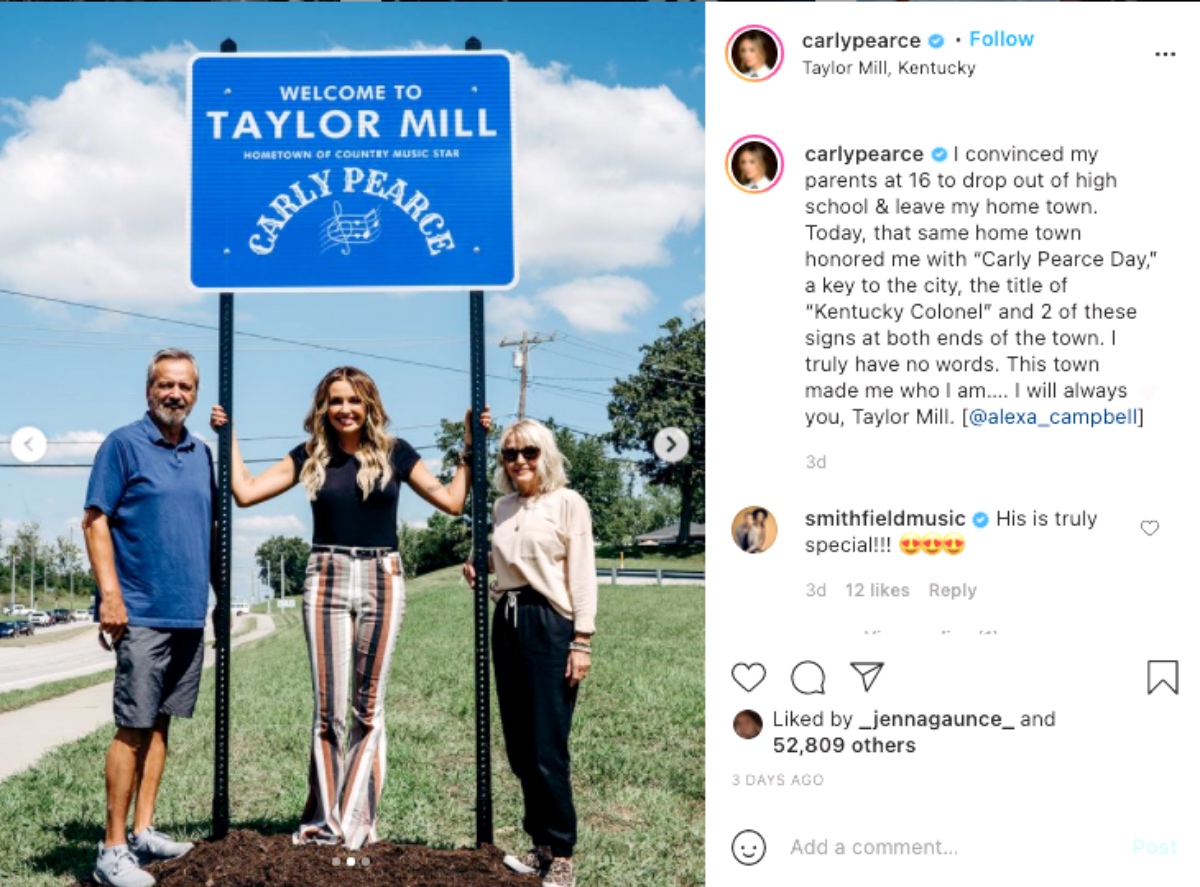Open Taylor Mill, Kentucky location
Image resolution: width=1200 pixels, height=887 pixels.
tap(888, 68)
